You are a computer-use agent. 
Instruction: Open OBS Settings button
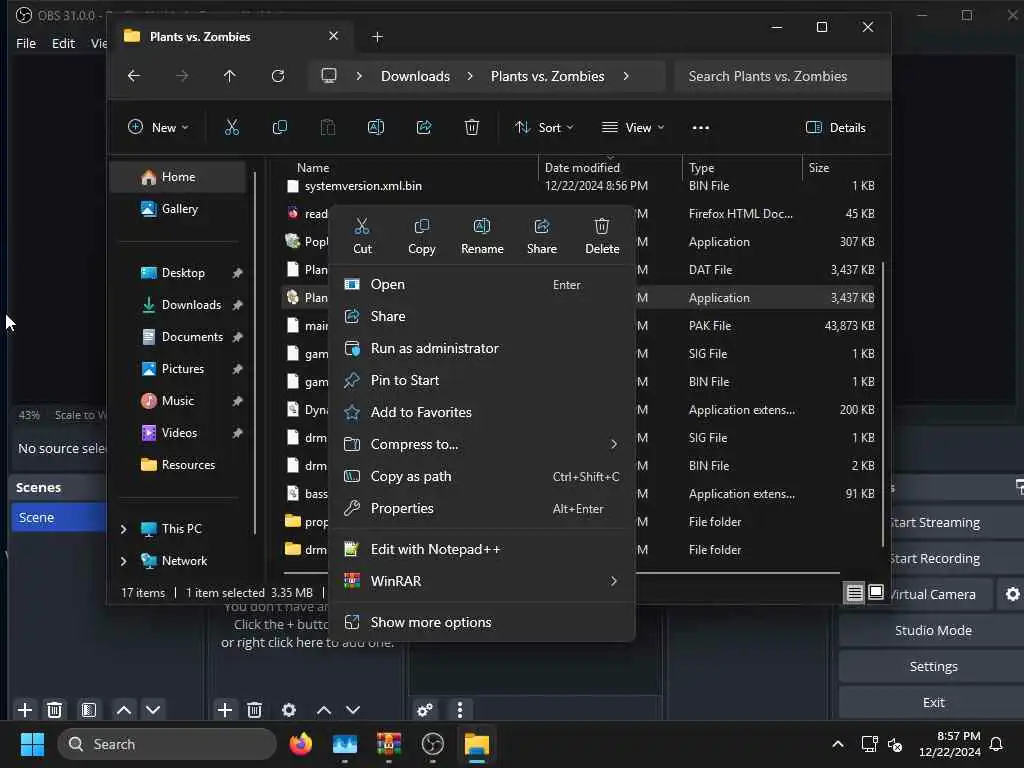click(933, 667)
